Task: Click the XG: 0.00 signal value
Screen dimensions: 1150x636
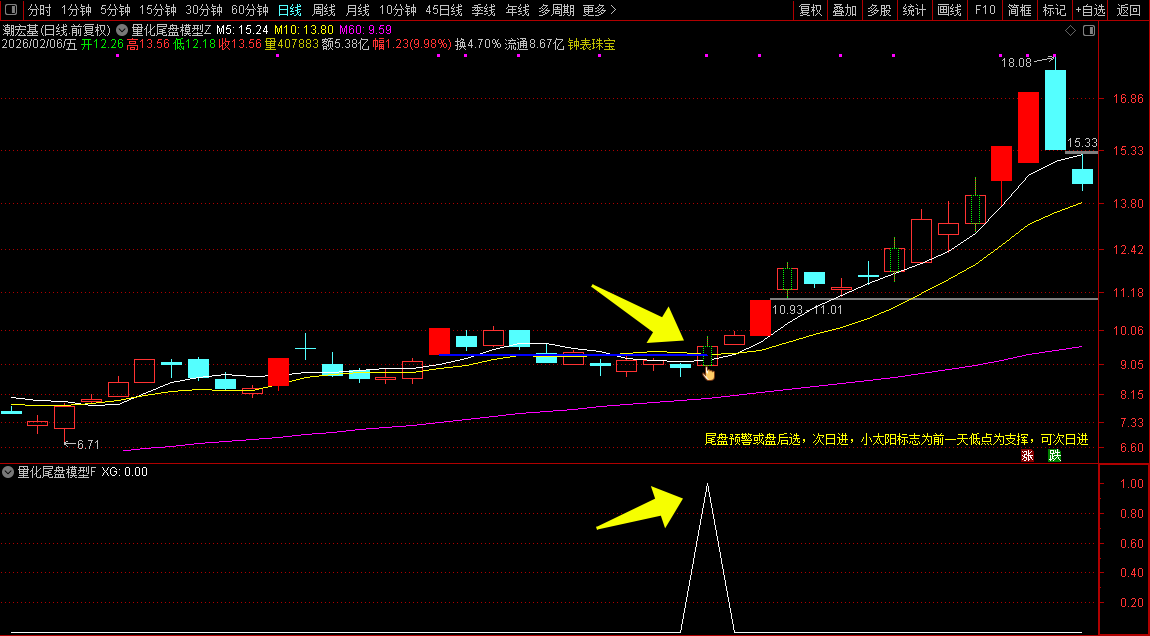Action: (124, 472)
